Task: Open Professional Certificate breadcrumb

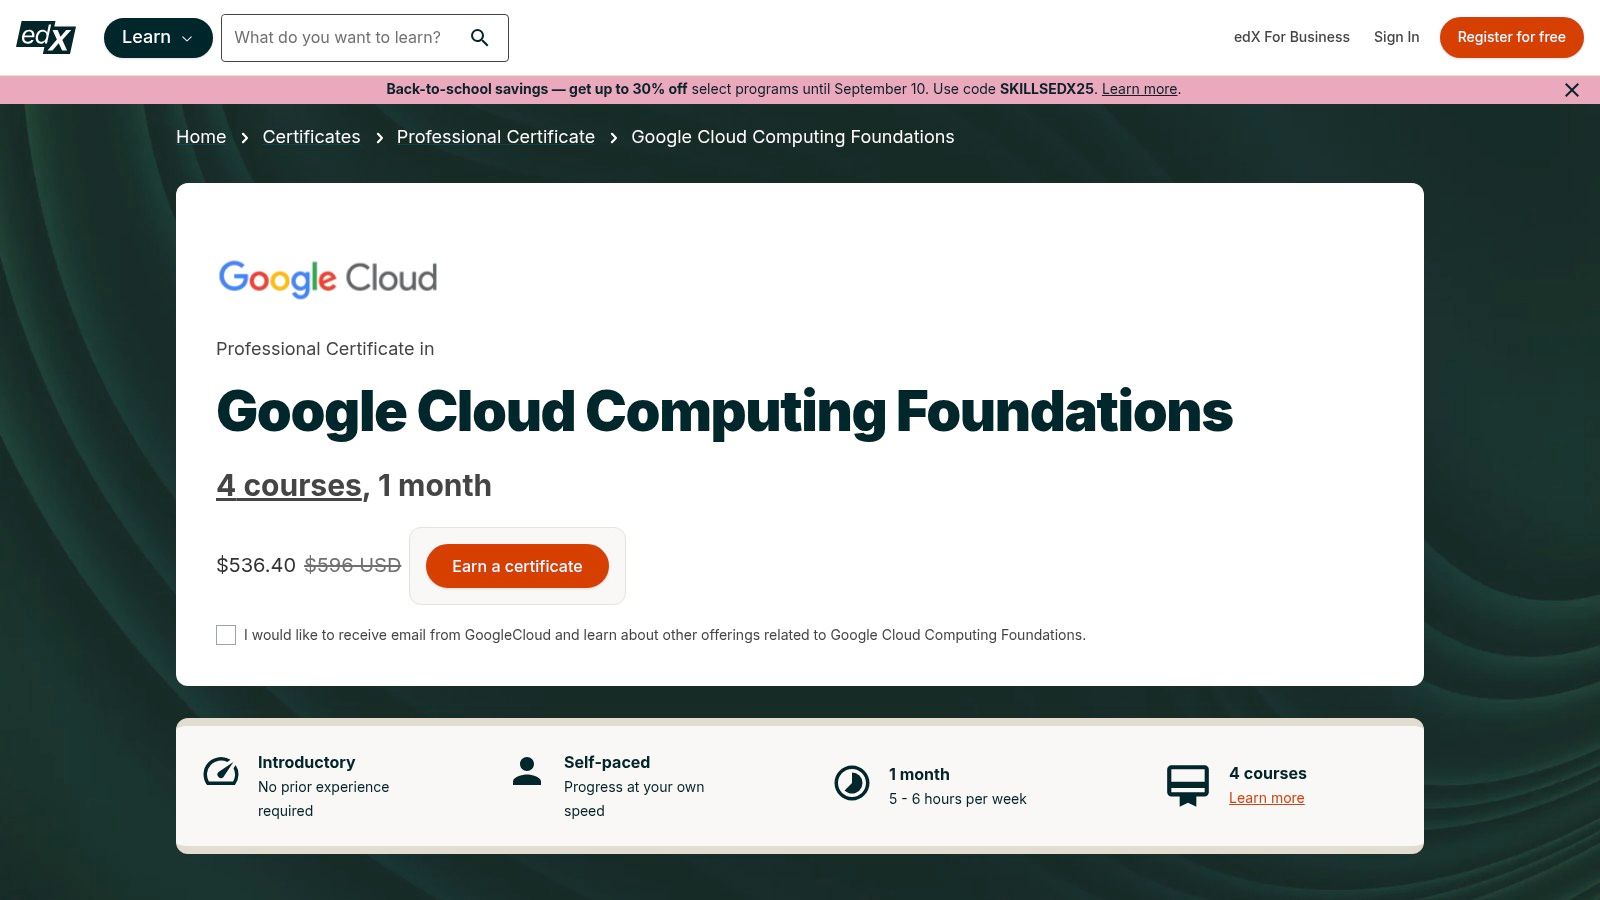Action: [495, 137]
